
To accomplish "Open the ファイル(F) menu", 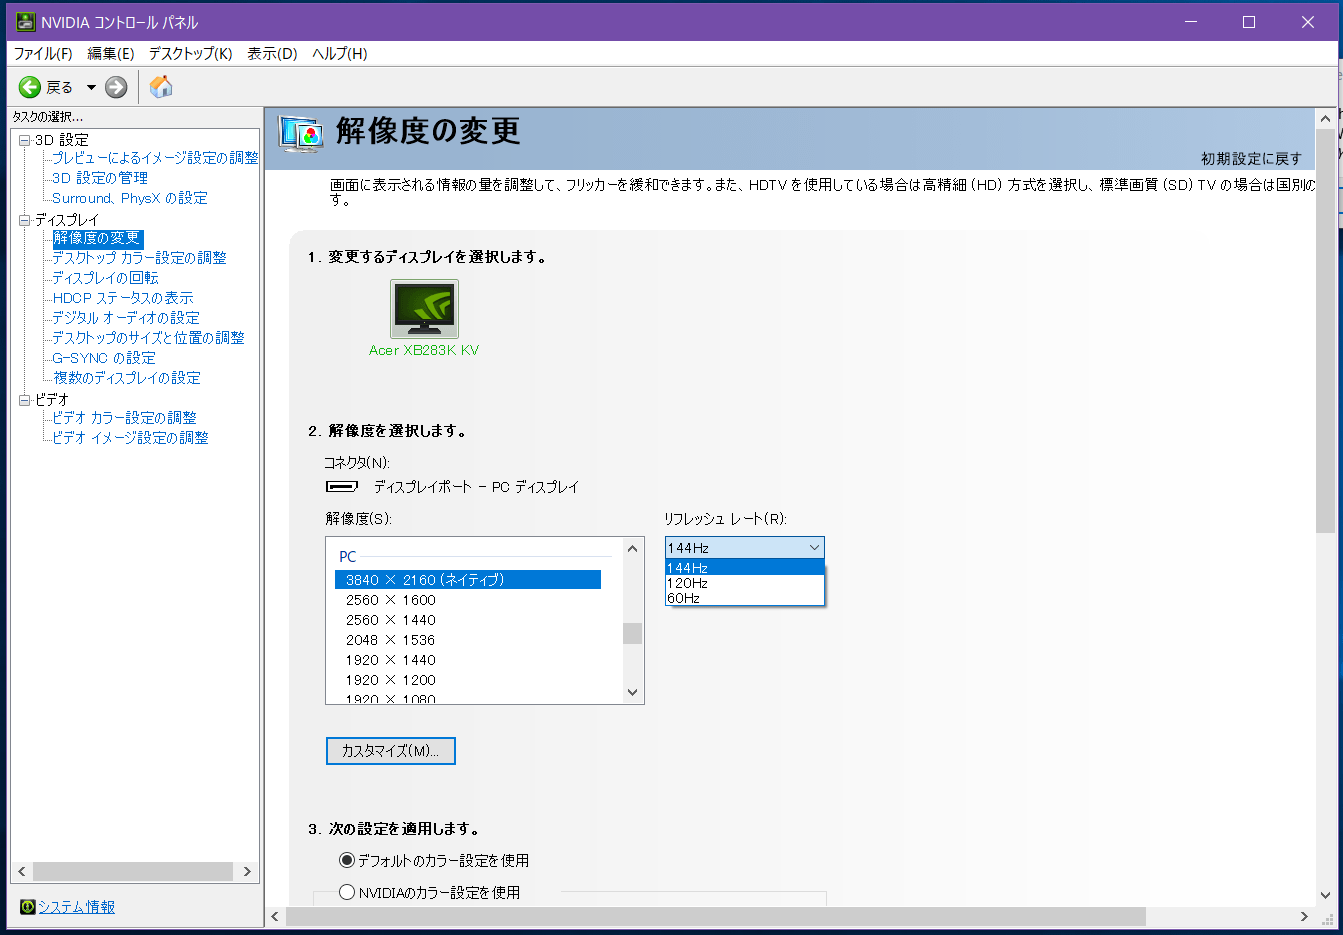I will click(43, 54).
